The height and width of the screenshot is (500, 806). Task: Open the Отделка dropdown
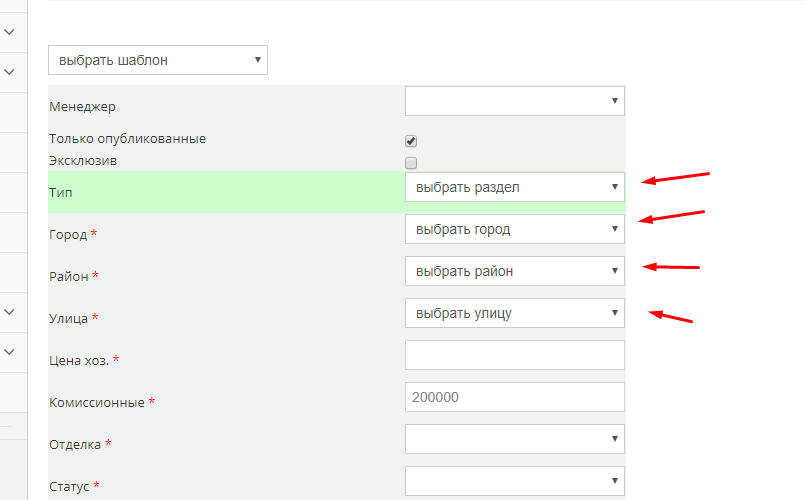pos(515,439)
